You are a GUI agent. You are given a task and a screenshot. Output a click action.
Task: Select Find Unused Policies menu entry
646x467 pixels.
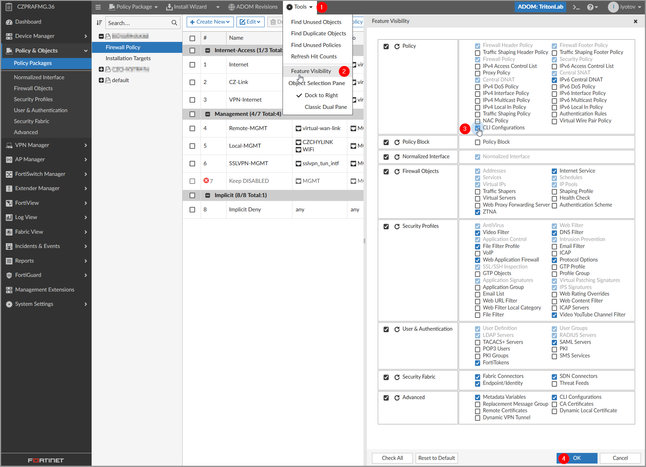(316, 45)
